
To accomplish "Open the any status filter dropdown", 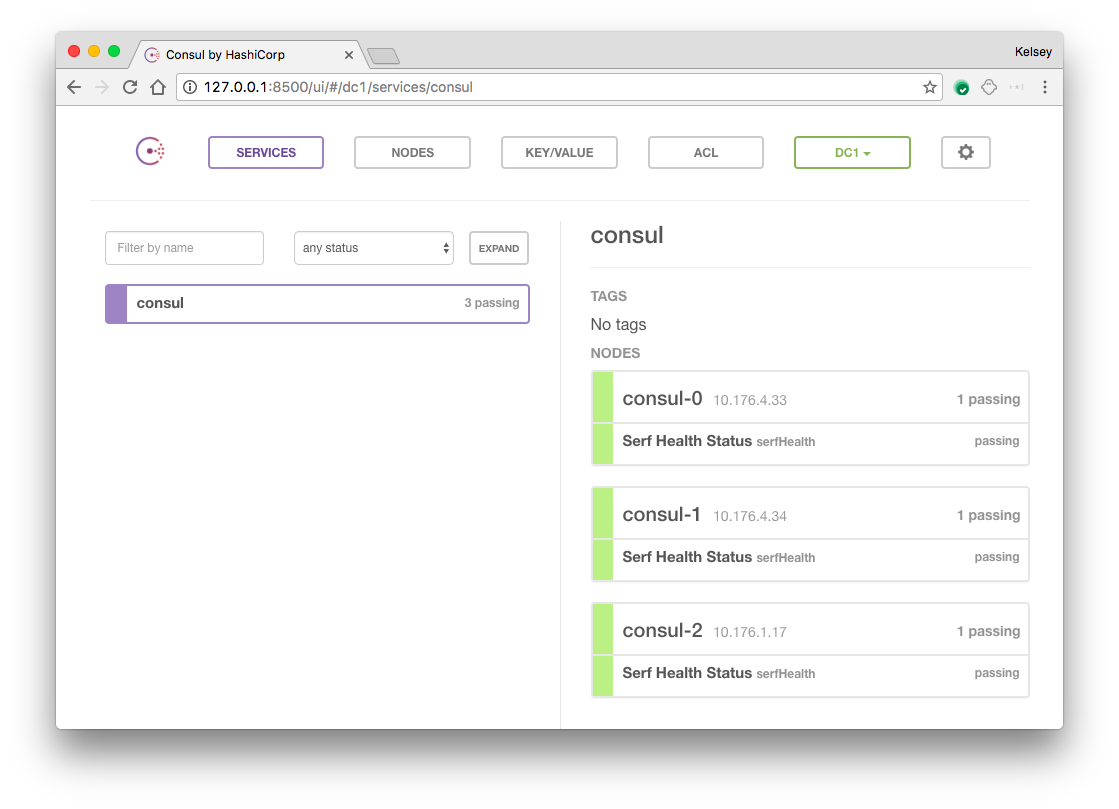I will (x=374, y=248).
